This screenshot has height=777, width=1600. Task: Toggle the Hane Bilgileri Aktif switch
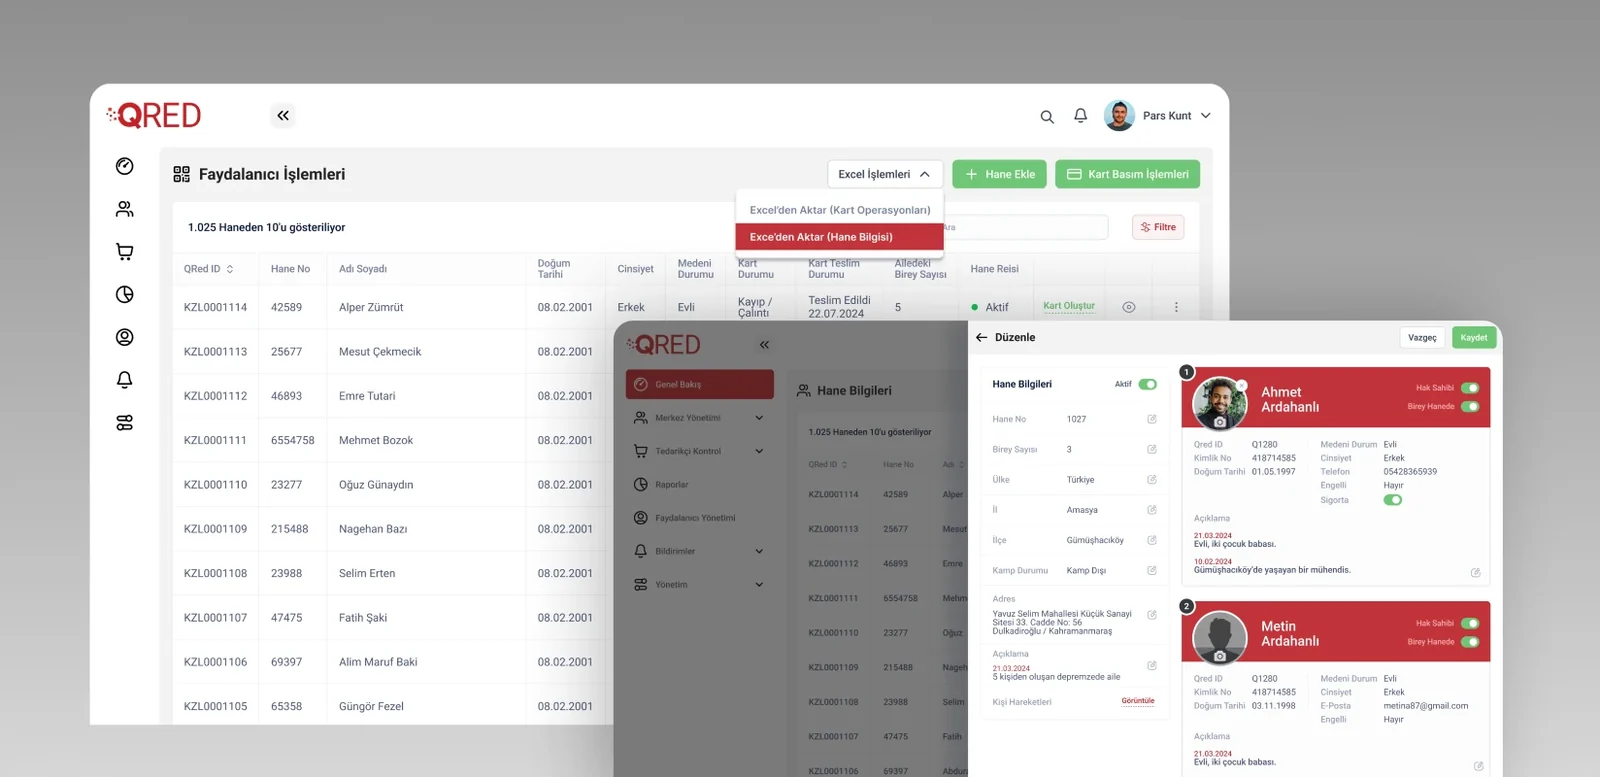(x=1148, y=384)
